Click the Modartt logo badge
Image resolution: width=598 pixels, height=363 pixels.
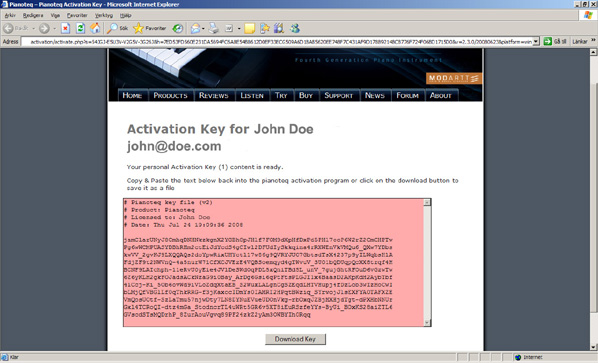click(x=454, y=78)
